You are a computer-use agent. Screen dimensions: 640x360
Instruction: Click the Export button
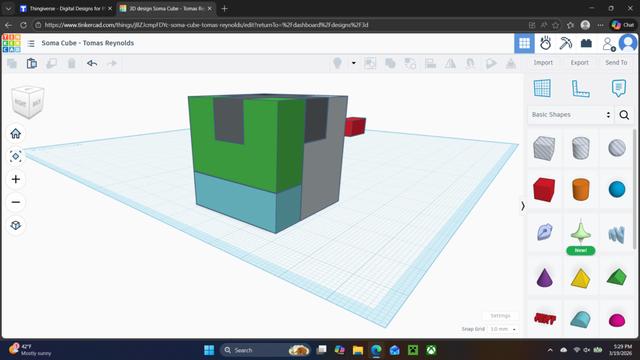click(580, 62)
